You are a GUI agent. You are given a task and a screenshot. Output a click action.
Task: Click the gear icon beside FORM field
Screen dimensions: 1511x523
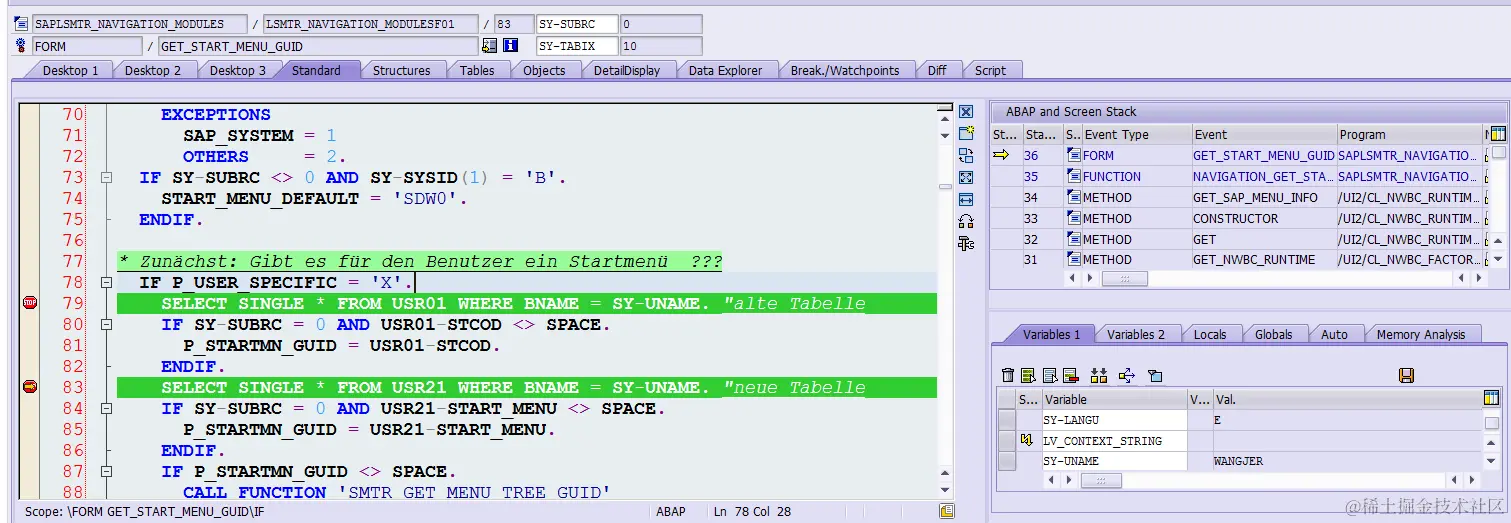coord(22,46)
